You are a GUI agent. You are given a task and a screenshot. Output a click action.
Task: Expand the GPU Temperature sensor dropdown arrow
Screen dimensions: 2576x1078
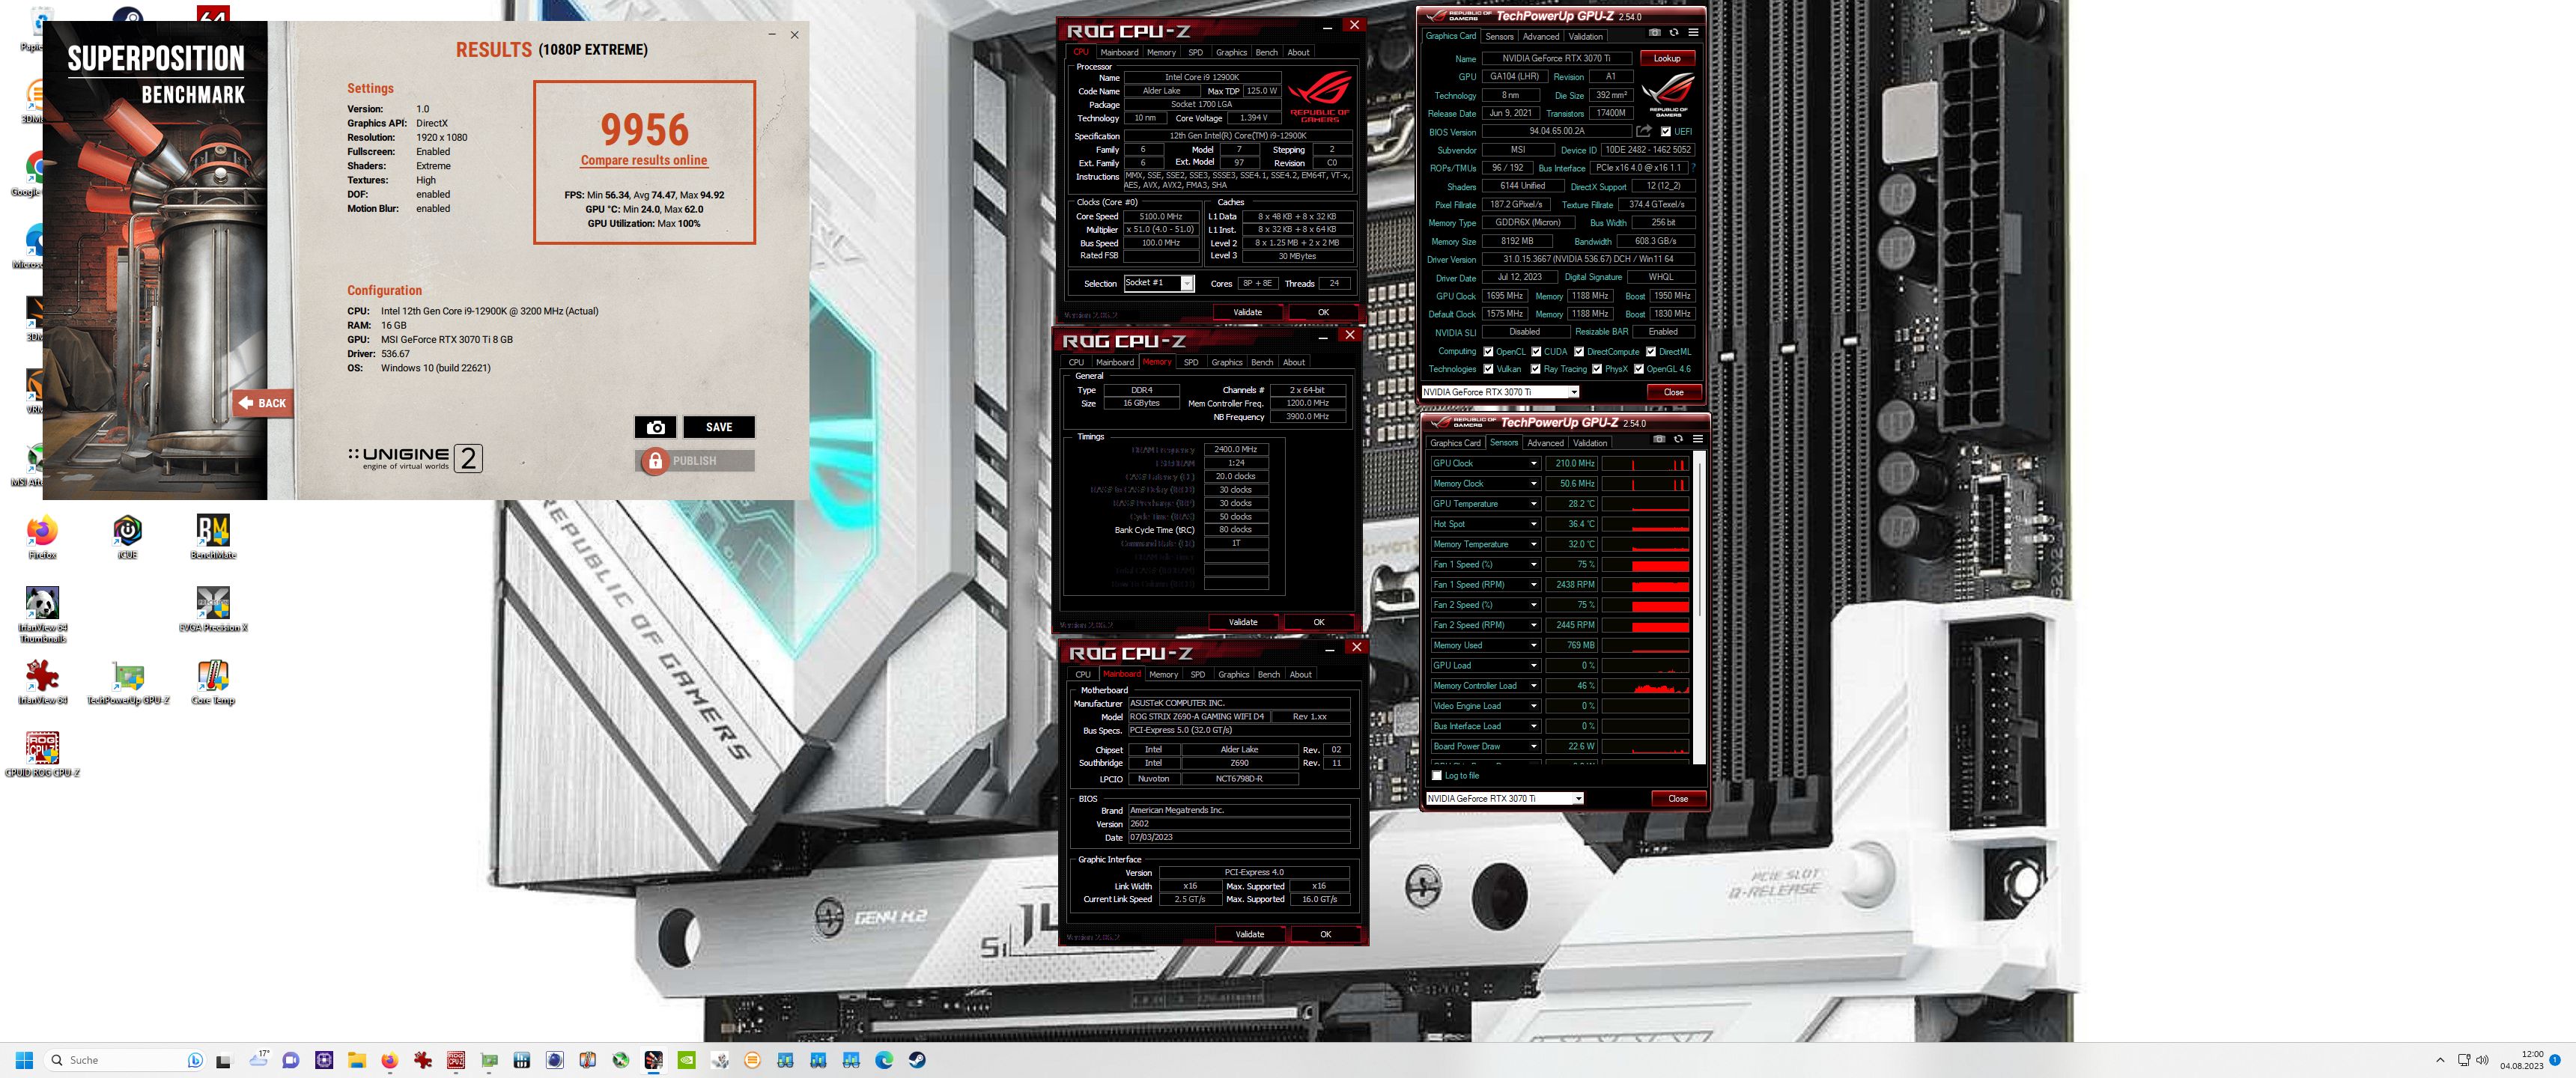pos(1533,504)
